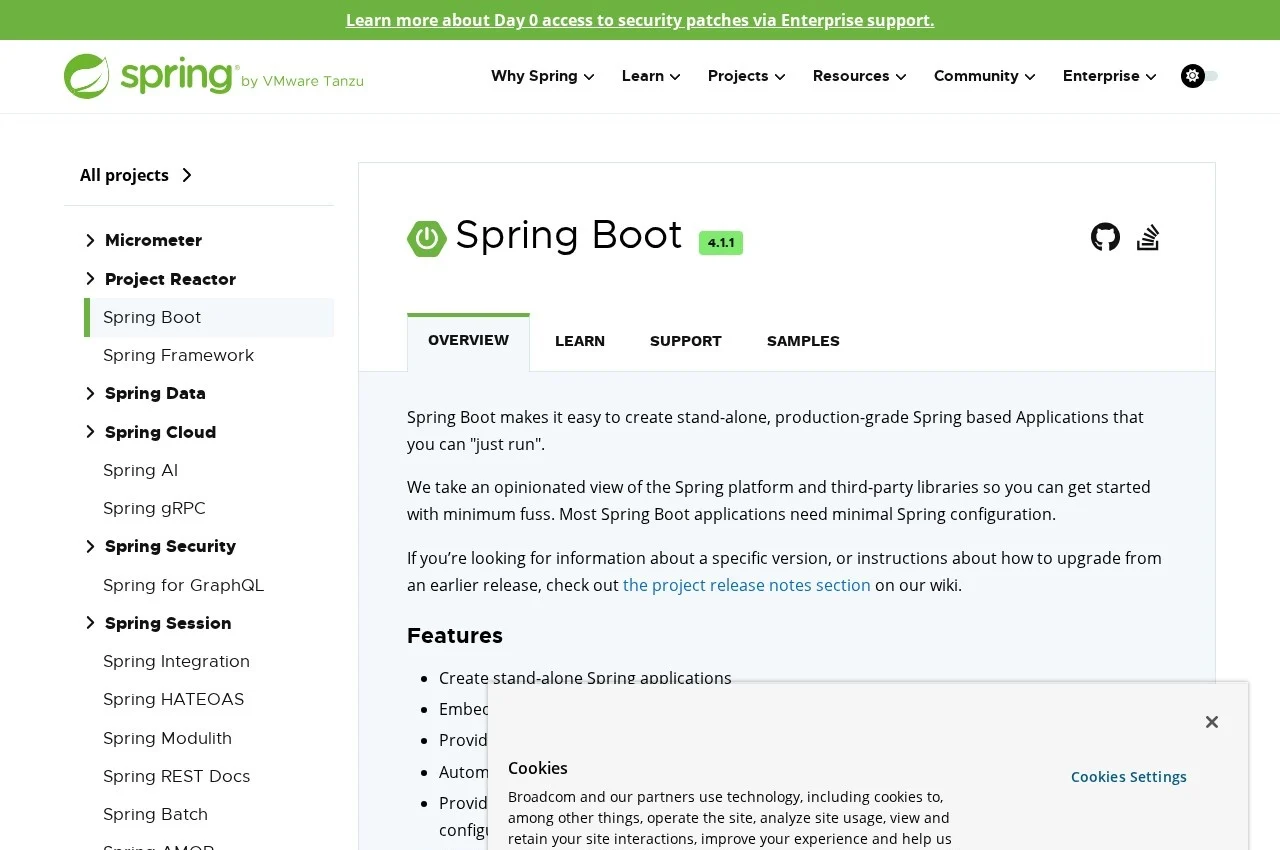Open the Support tab
This screenshot has width=1280, height=850.
[686, 341]
